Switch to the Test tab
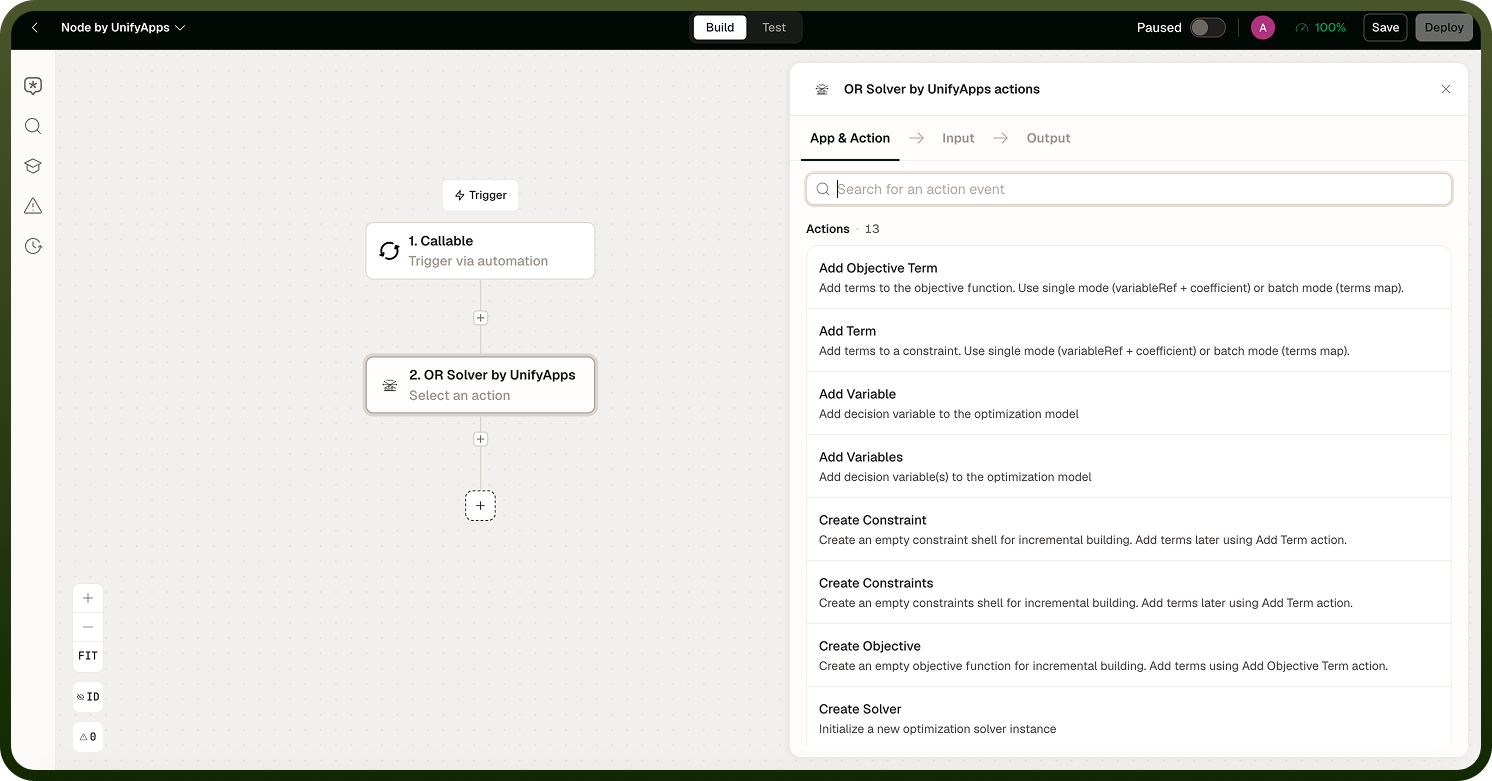This screenshot has height=781, width=1492. tap(774, 28)
